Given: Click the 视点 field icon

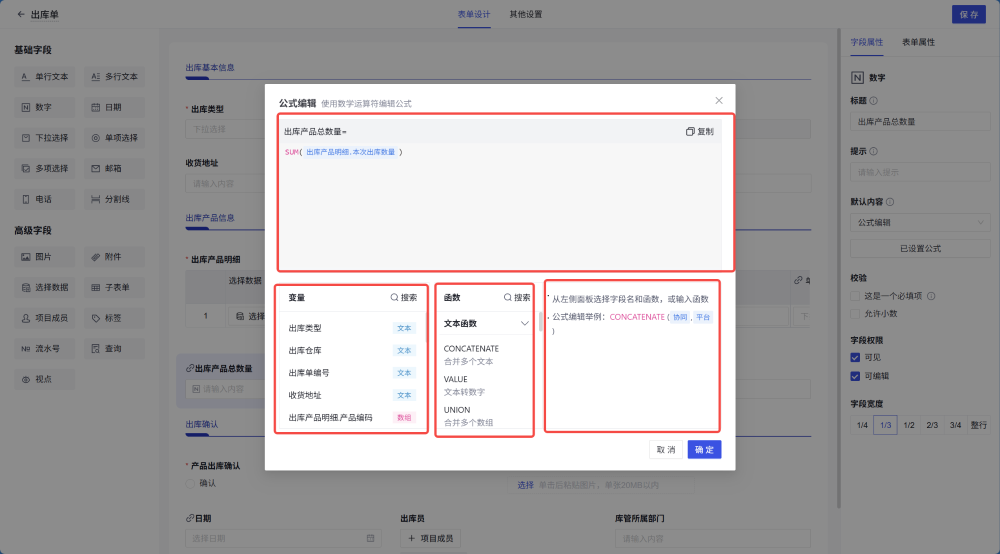Looking at the screenshot, I should [x=26, y=380].
